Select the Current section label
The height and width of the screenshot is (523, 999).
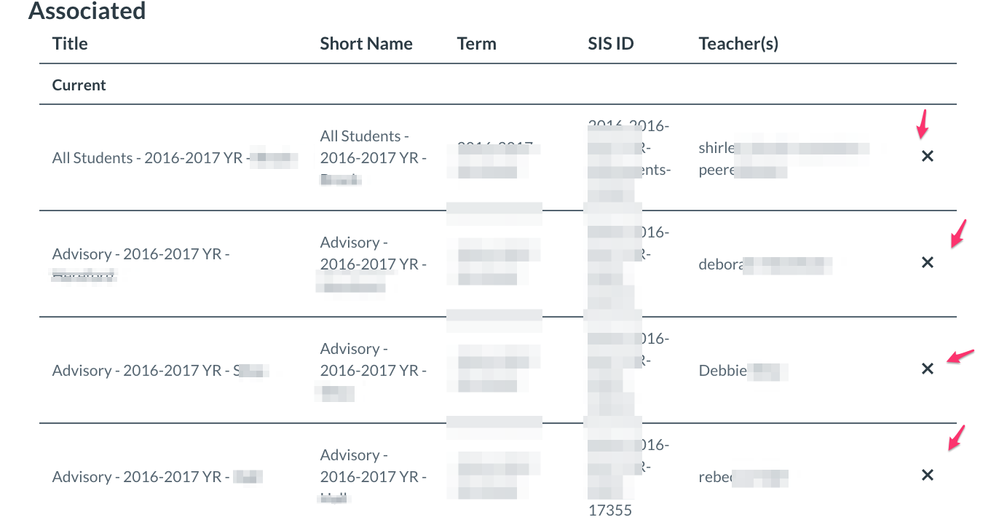click(79, 85)
